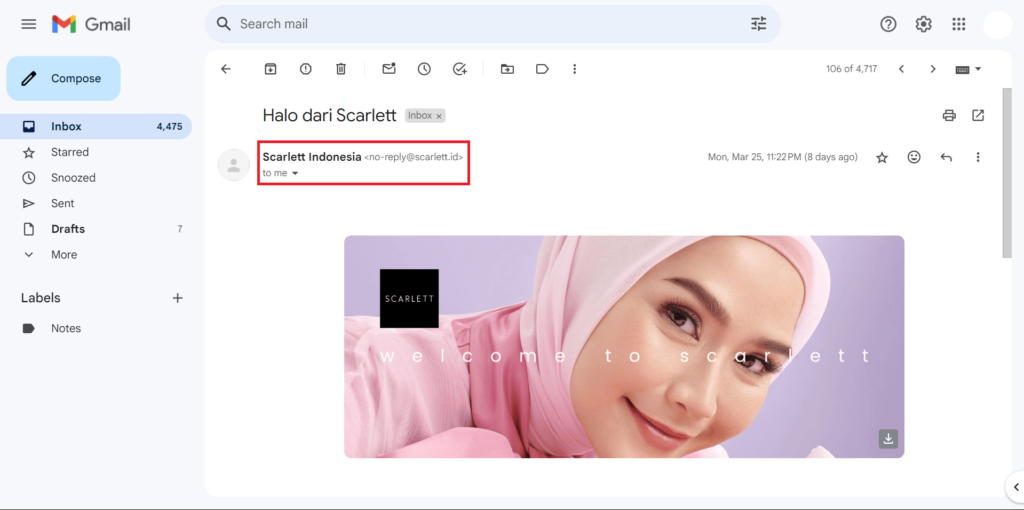This screenshot has width=1024, height=510.
Task: Go to the older email arrow
Action: [x=933, y=69]
